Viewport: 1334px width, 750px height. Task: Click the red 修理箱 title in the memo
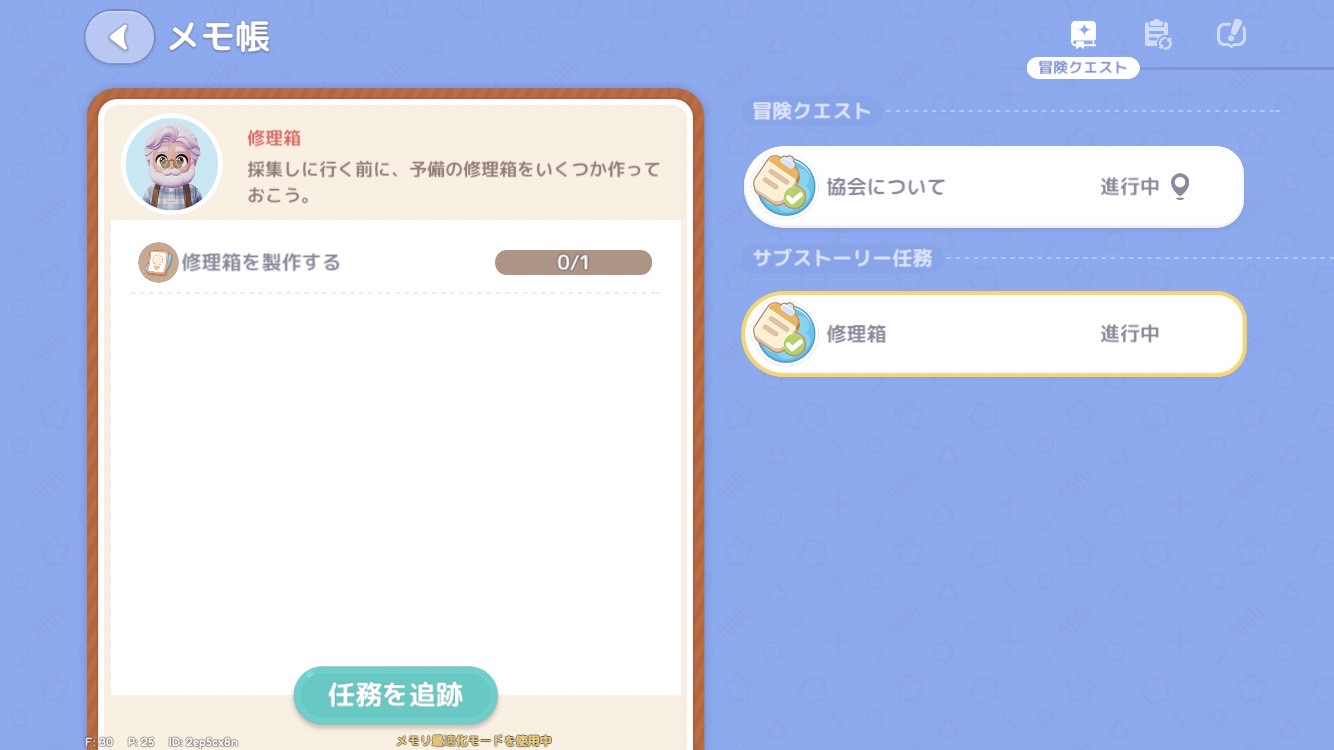point(274,138)
